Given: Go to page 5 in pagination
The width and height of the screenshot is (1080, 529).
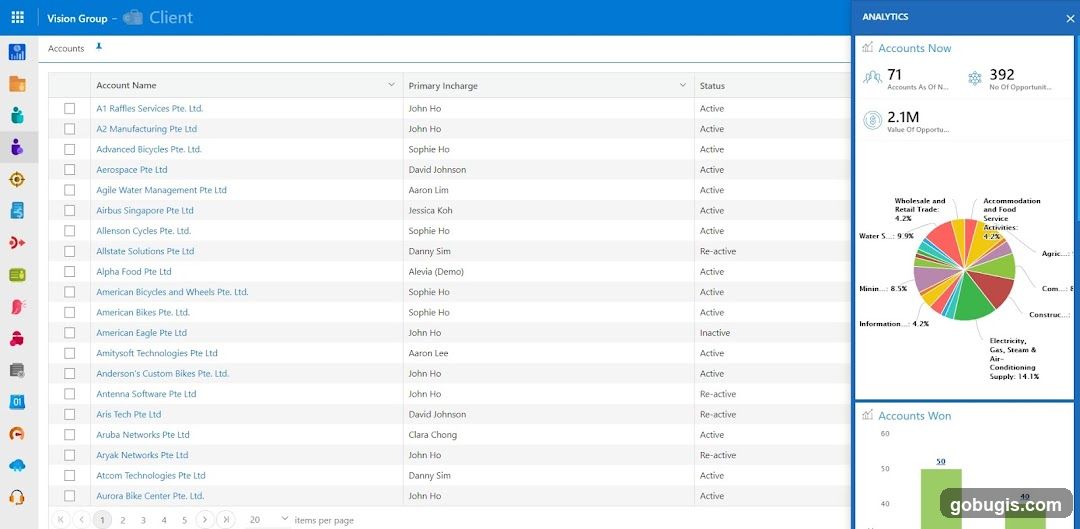Looking at the screenshot, I should coord(185,520).
